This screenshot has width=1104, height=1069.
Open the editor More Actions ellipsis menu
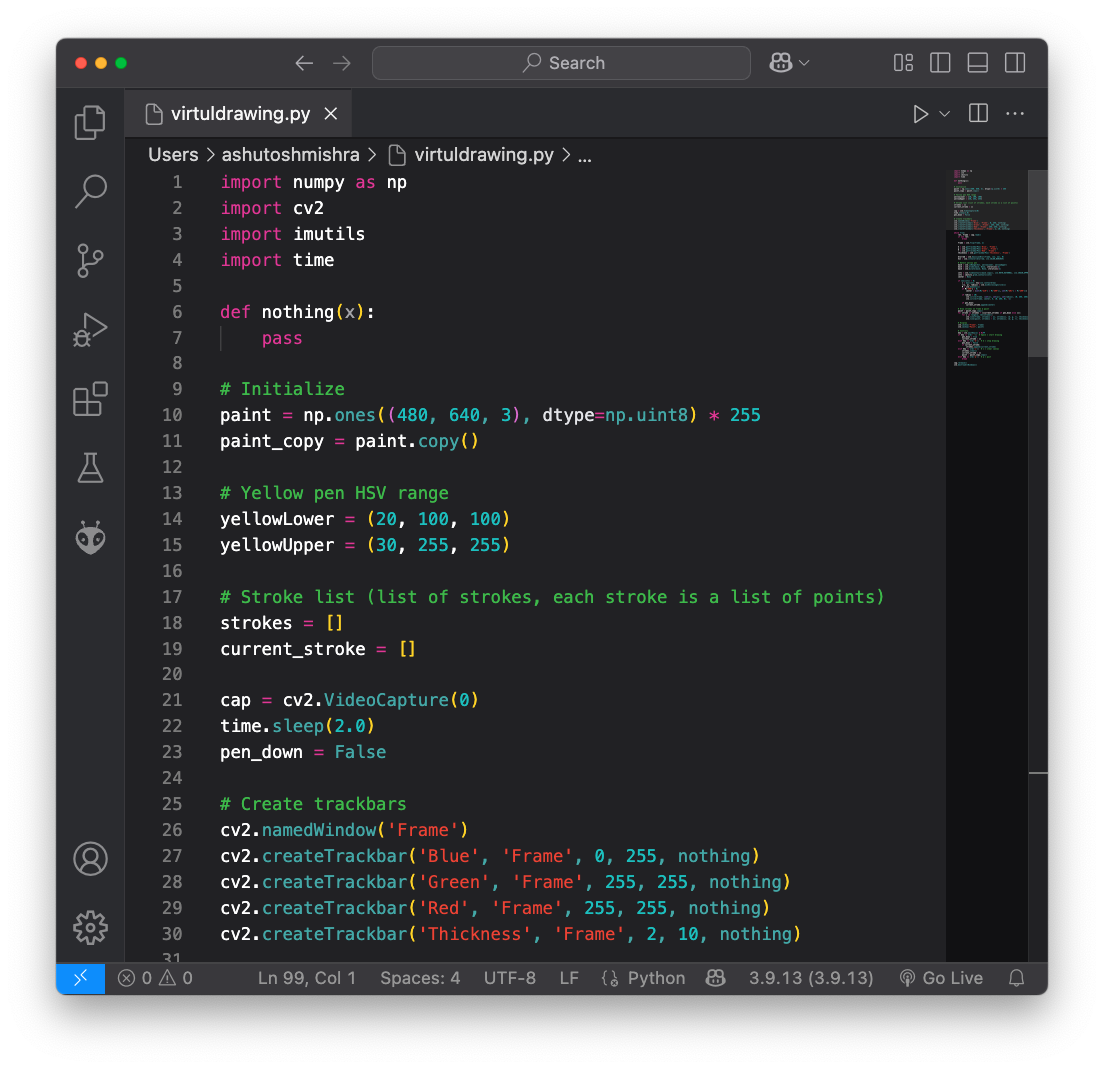coord(1015,114)
